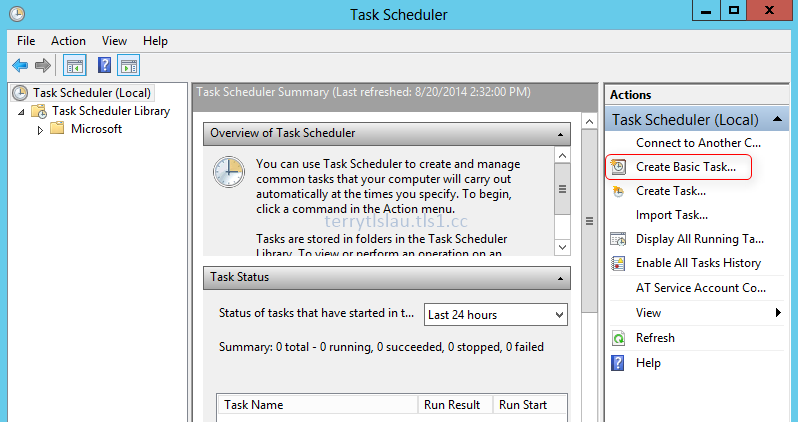Click the Display All Running Tasks icon
Screen dimensions: 798x422
coord(618,239)
